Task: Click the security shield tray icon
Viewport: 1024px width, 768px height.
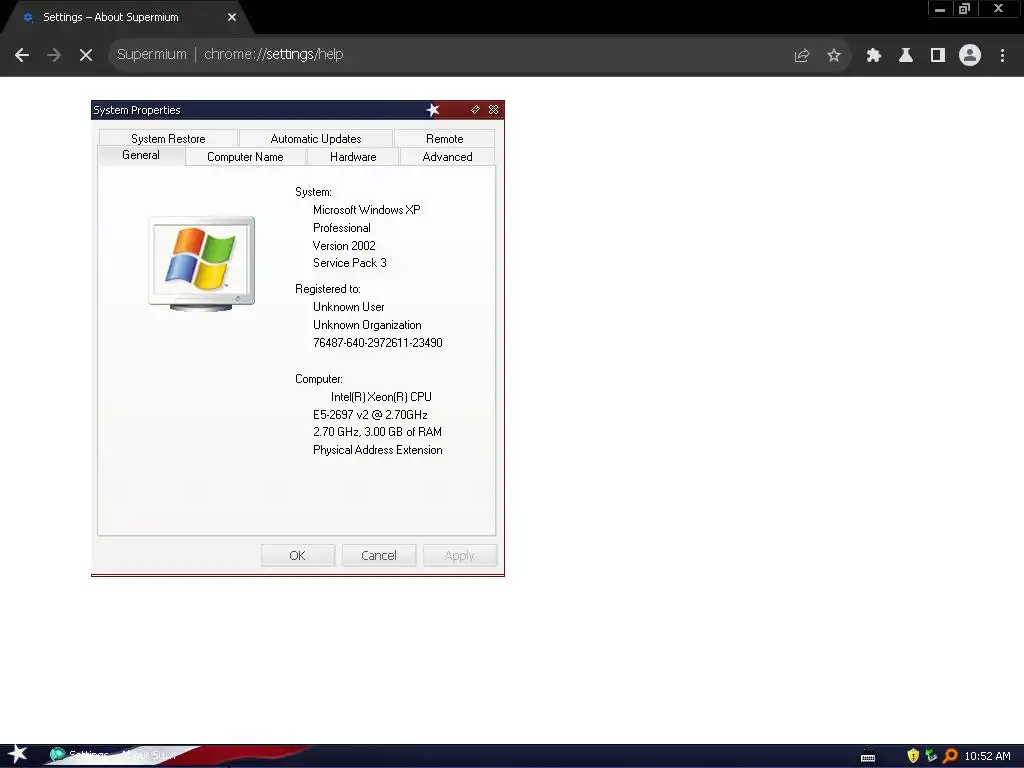Action: pyautogui.click(x=913, y=756)
